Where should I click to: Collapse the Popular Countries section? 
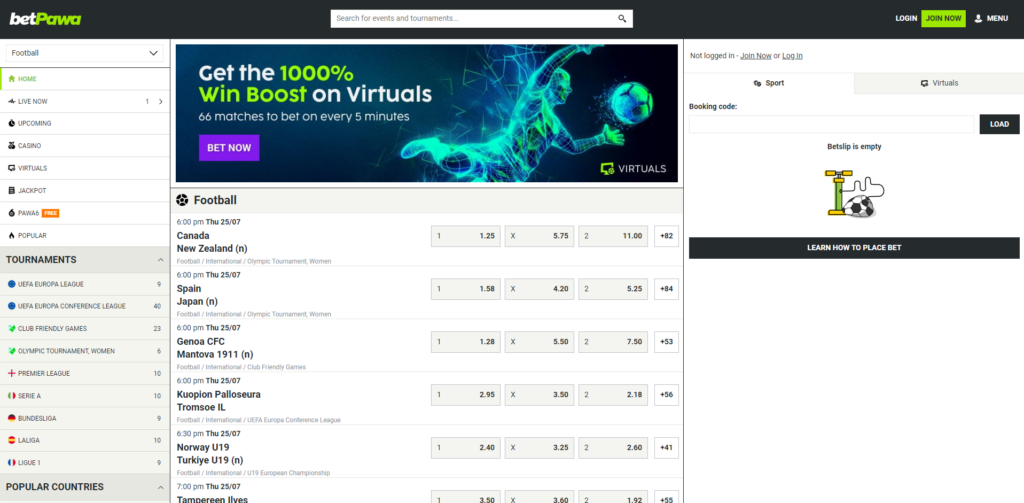pyautogui.click(x=161, y=487)
